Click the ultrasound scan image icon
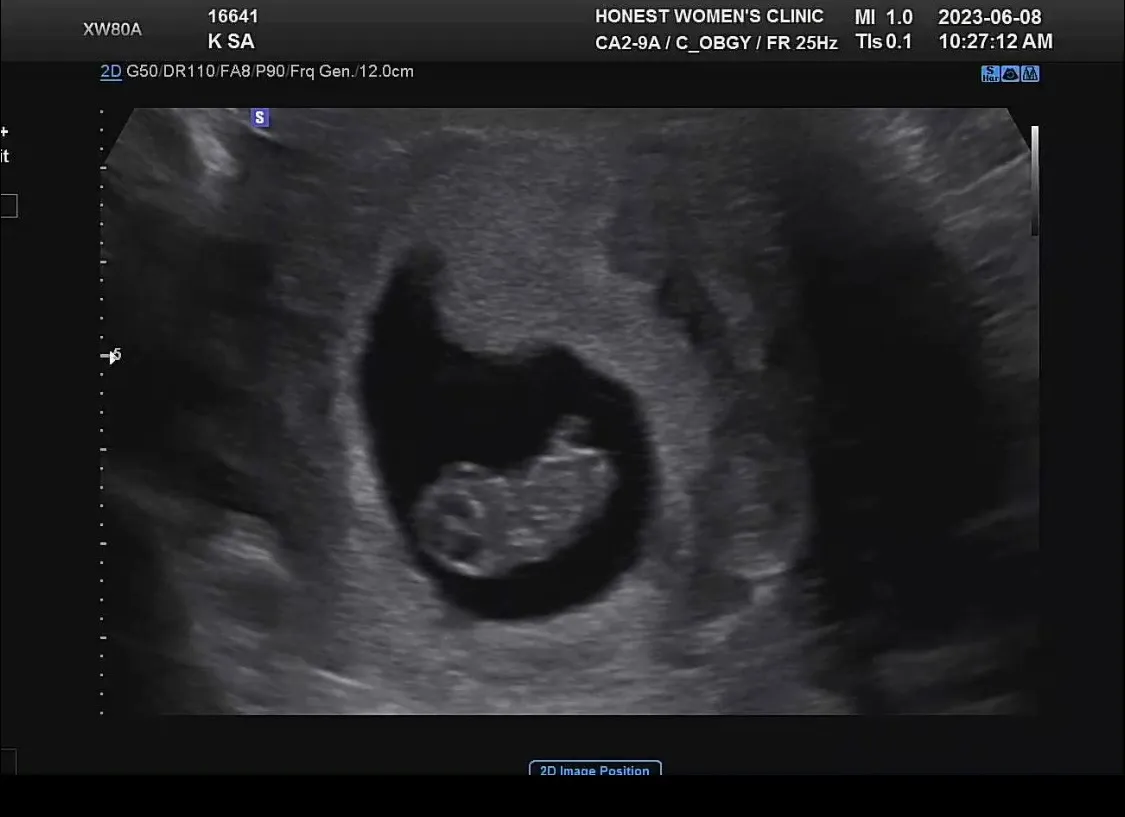This screenshot has width=1125, height=817. [x=1010, y=74]
